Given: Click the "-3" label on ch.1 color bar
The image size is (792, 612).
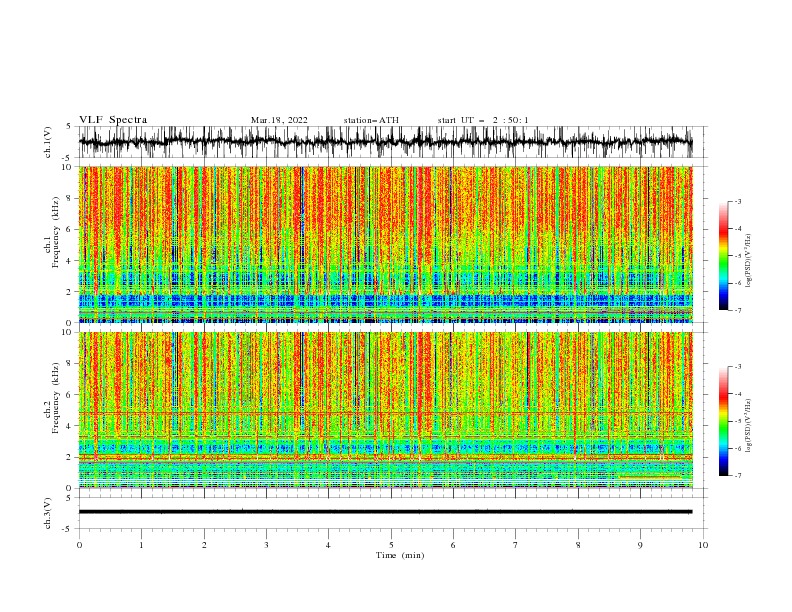Looking at the screenshot, I should point(737,201).
